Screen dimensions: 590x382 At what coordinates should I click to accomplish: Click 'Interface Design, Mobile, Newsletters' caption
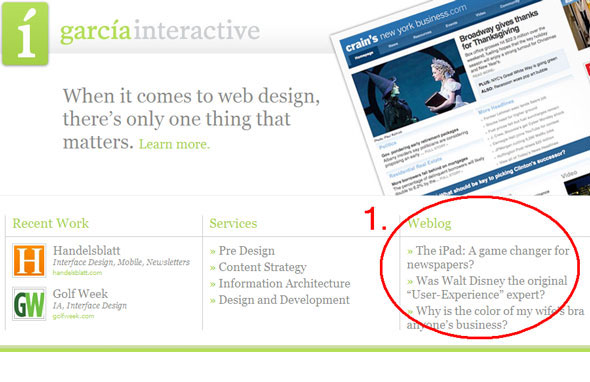tap(121, 262)
